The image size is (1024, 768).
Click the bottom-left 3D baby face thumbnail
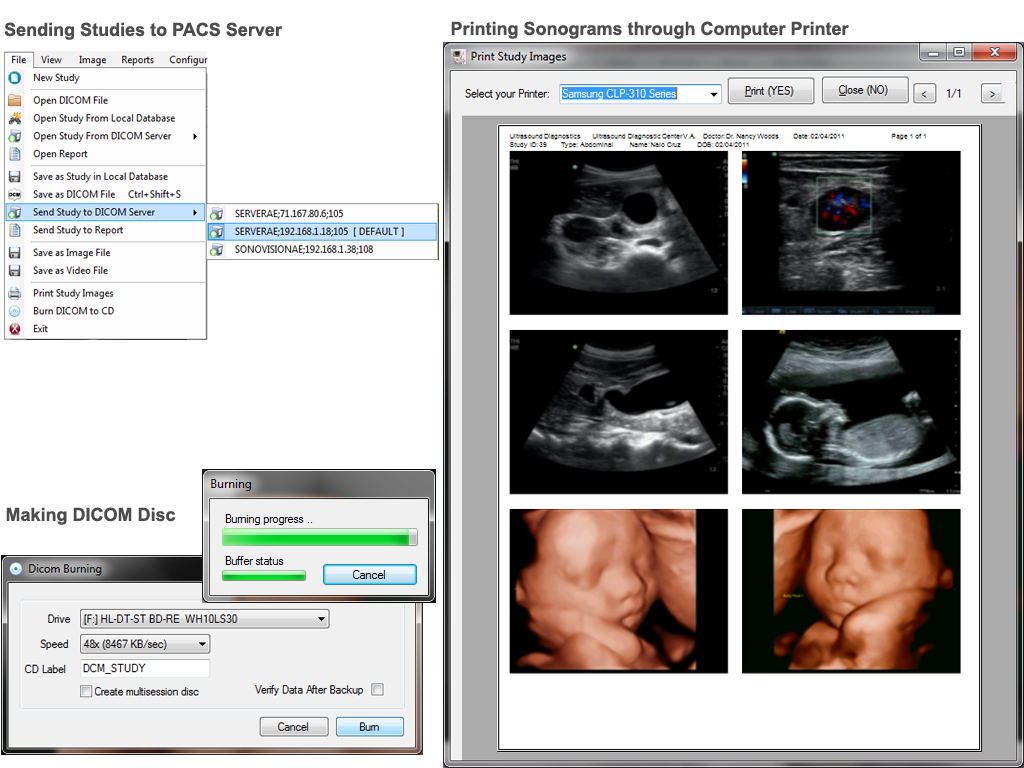[x=618, y=591]
